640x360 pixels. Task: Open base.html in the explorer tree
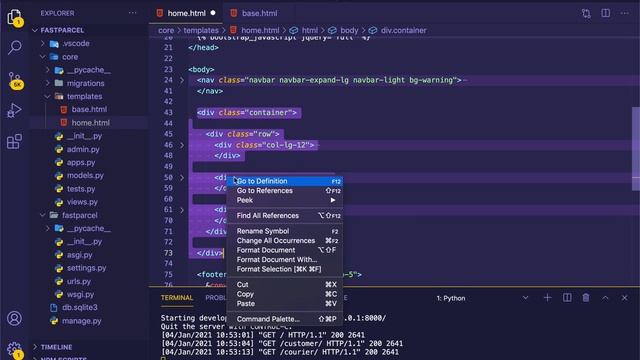point(89,109)
